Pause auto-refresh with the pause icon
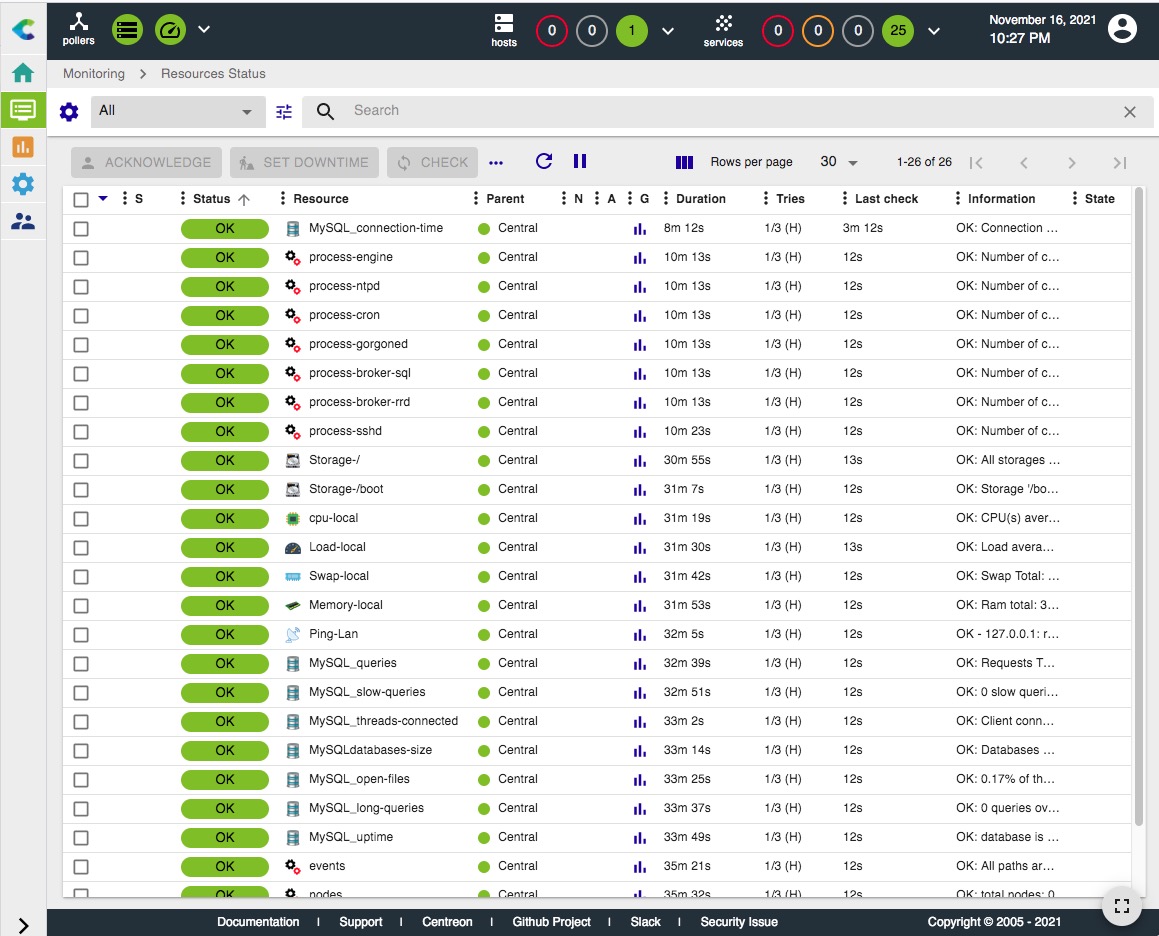Viewport: 1159px width, 936px height. pyautogui.click(x=580, y=161)
